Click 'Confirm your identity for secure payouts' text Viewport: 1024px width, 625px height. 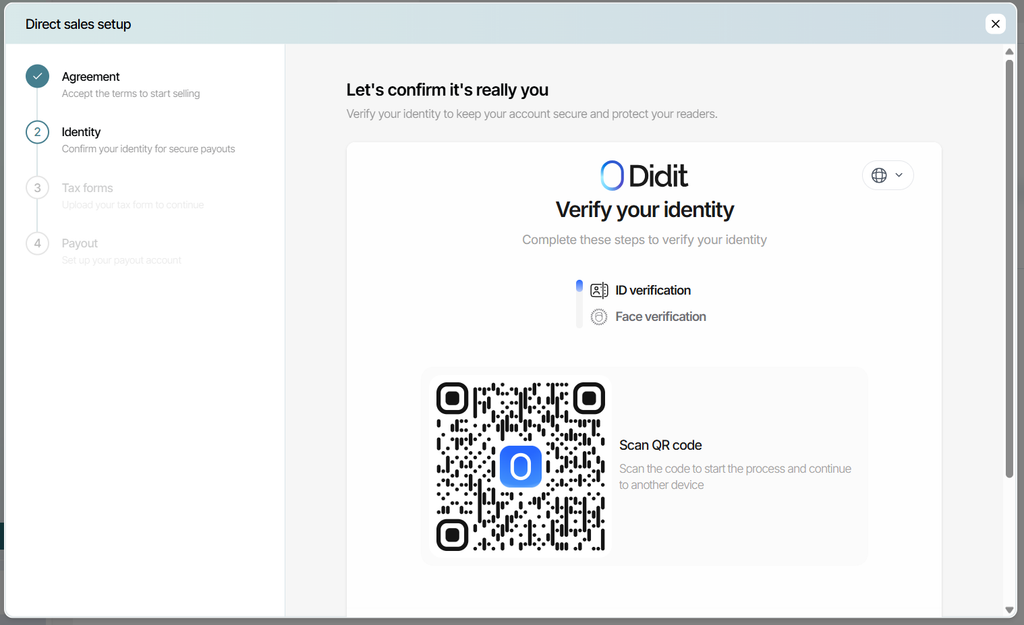coord(148,149)
